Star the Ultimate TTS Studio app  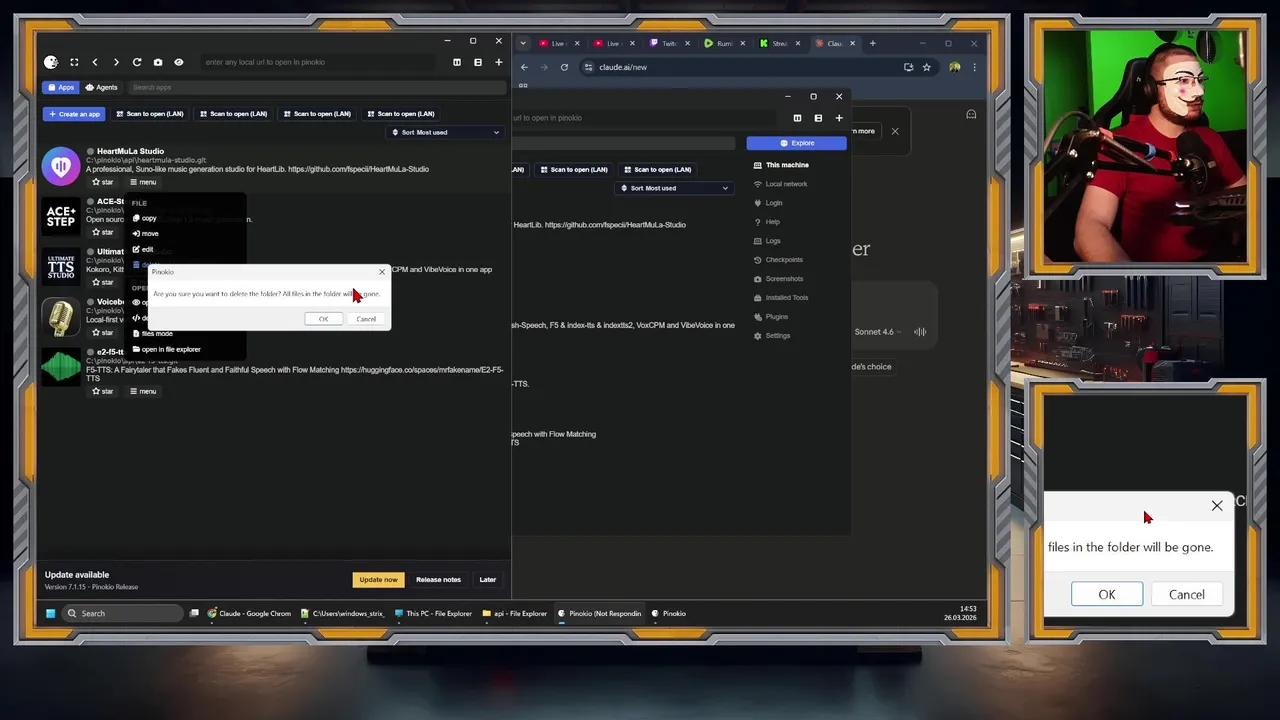tap(102, 282)
